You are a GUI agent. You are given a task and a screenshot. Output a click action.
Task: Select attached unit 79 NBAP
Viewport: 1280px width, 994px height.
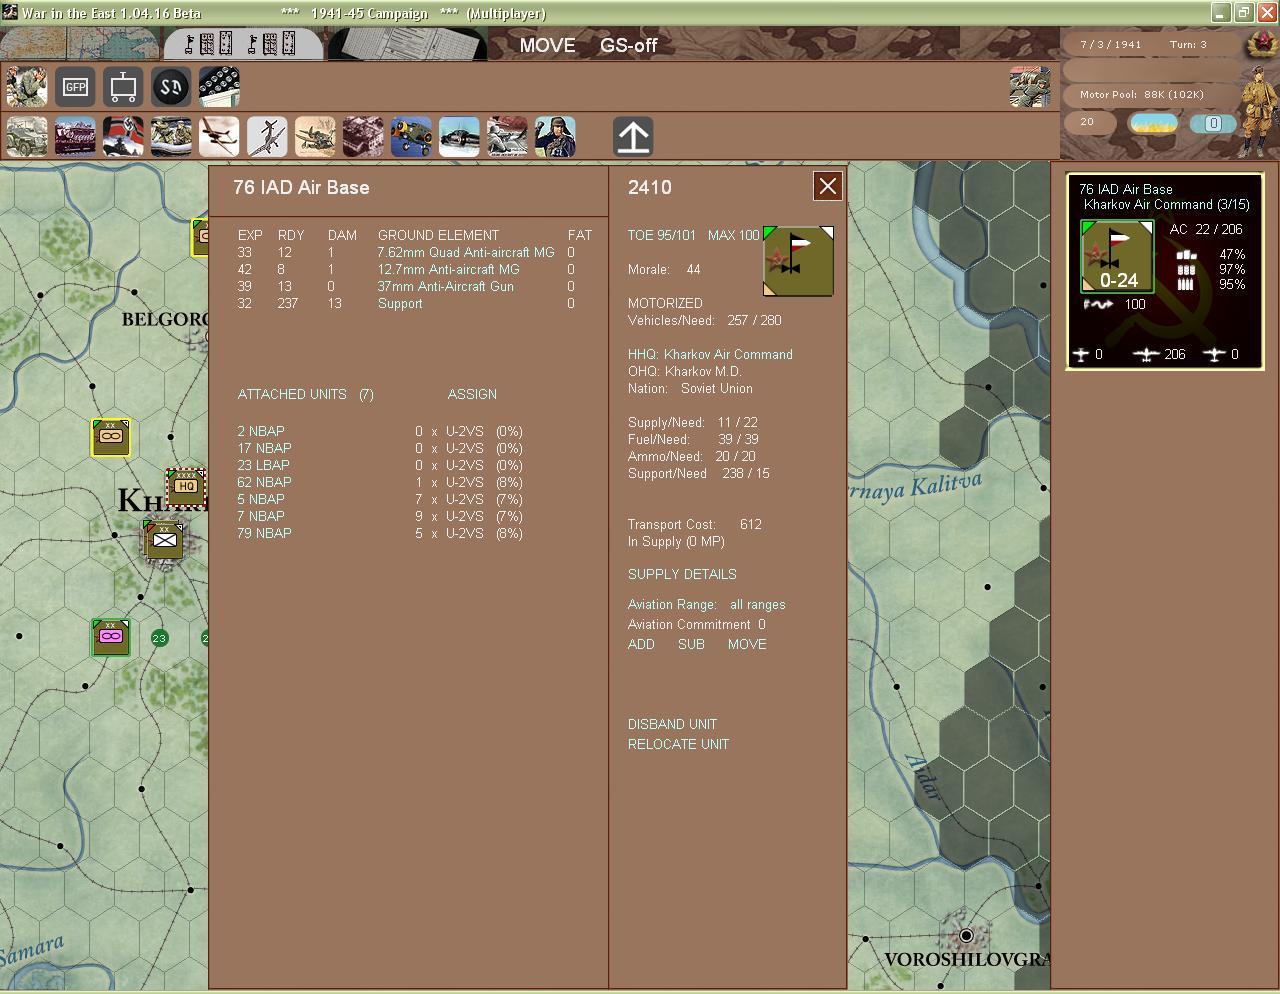(265, 533)
